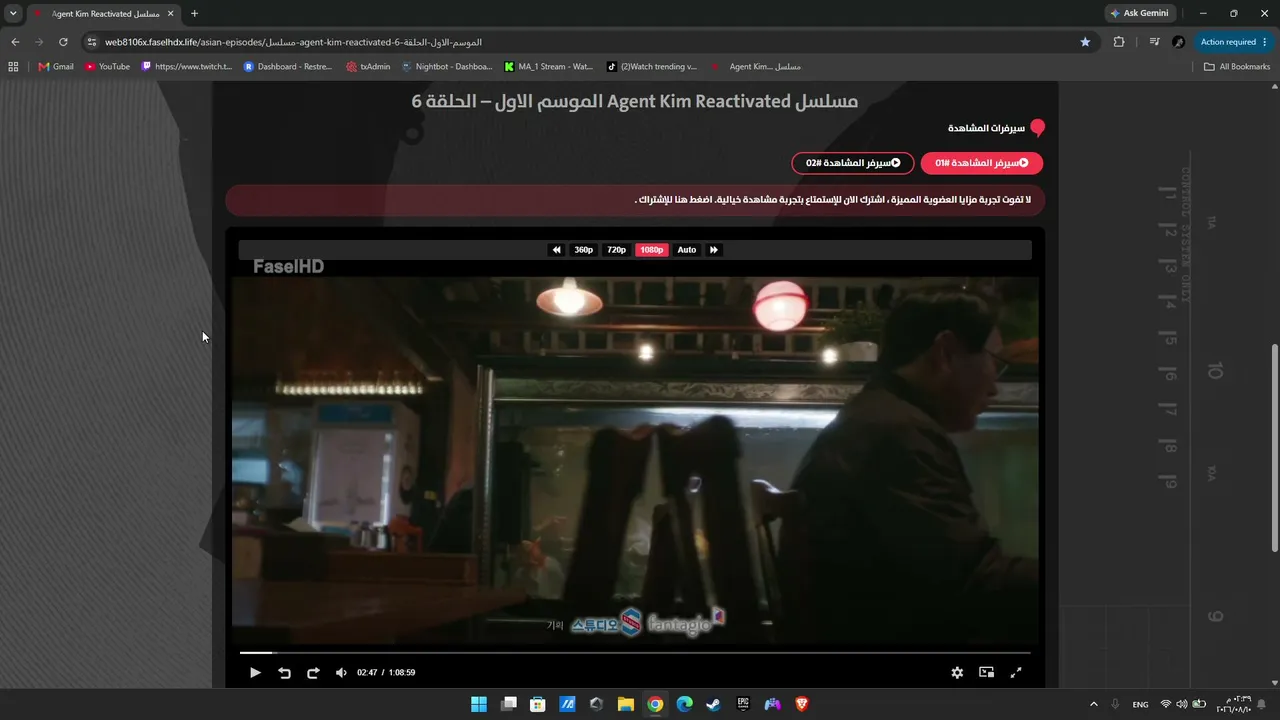The width and height of the screenshot is (1280, 720).
Task: Enter fullscreen in the video player
Action: (1016, 673)
